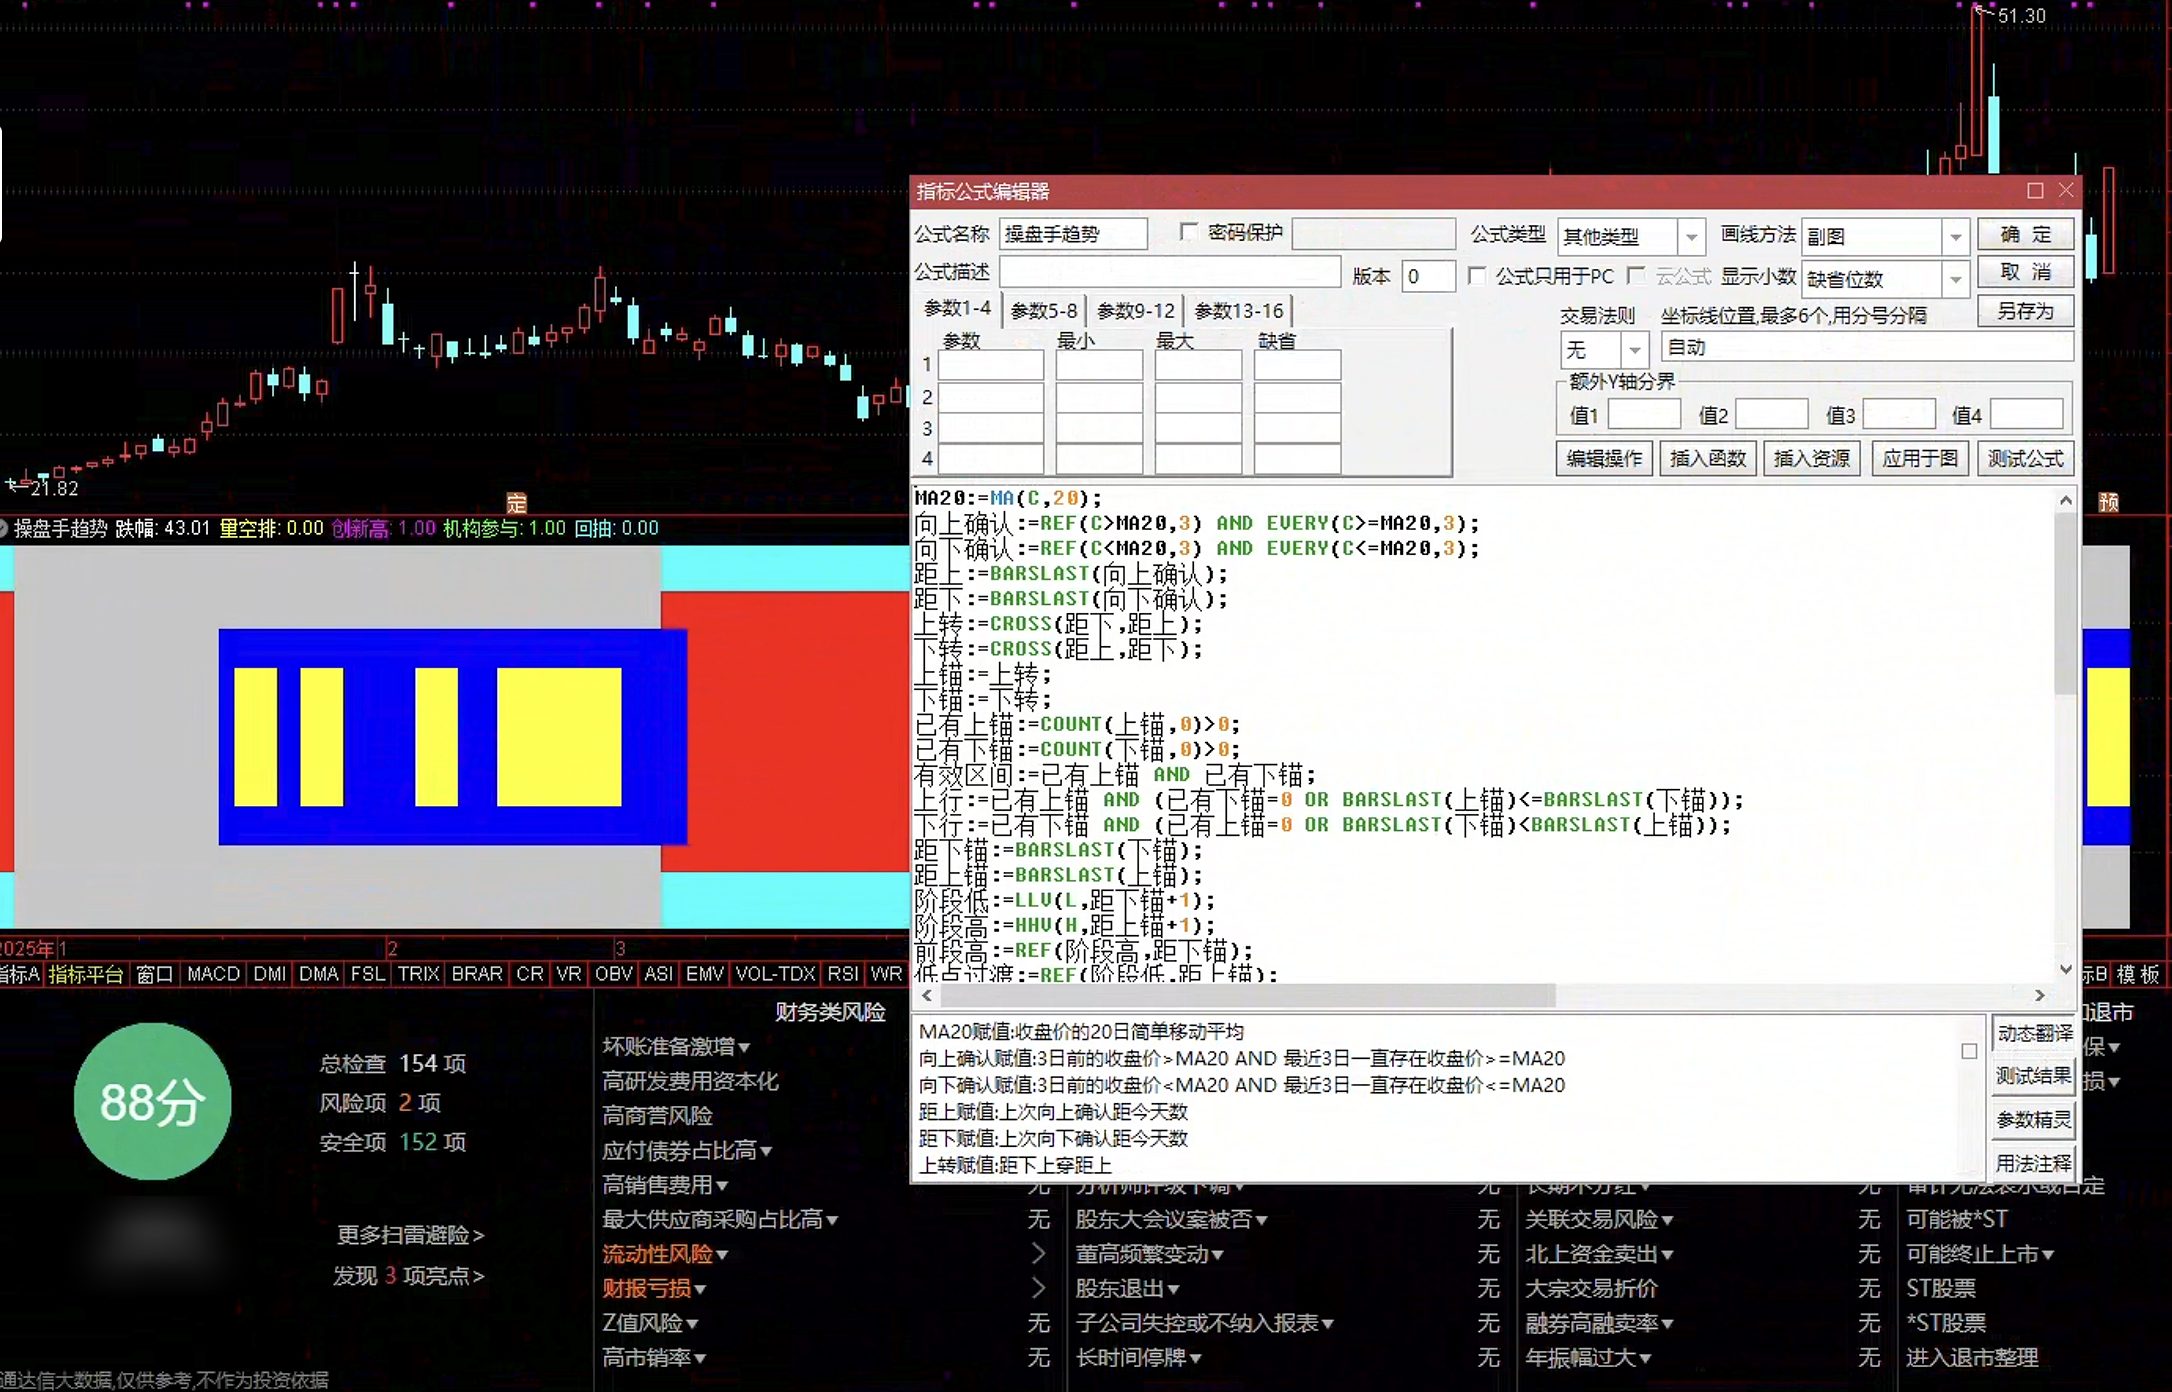Click the row 1 参数 name cell

pyautogui.click(x=990, y=365)
